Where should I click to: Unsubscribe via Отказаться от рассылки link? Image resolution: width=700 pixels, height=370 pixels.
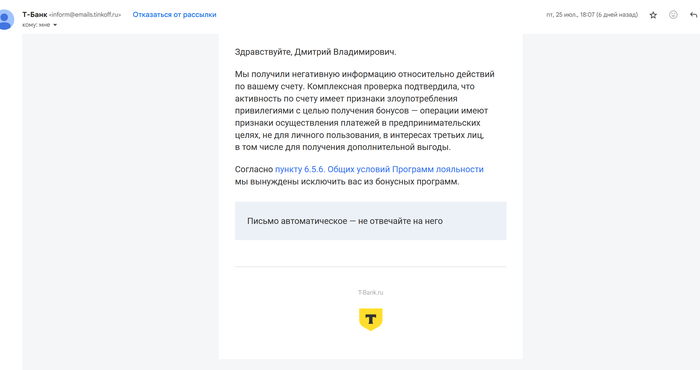[174, 15]
